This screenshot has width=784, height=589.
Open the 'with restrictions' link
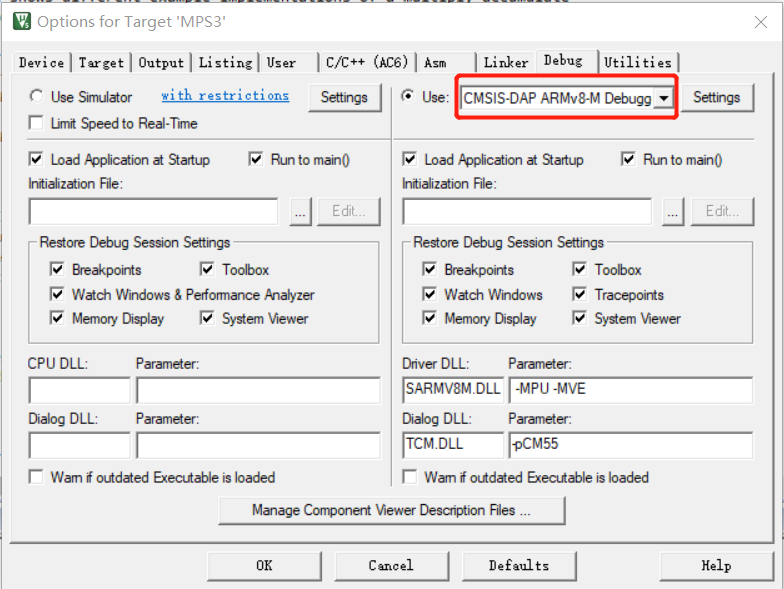225,95
